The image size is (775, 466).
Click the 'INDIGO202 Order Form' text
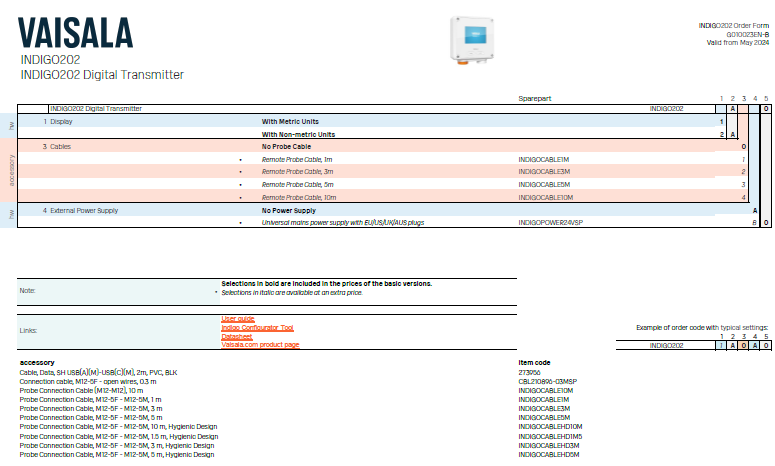tap(733, 26)
